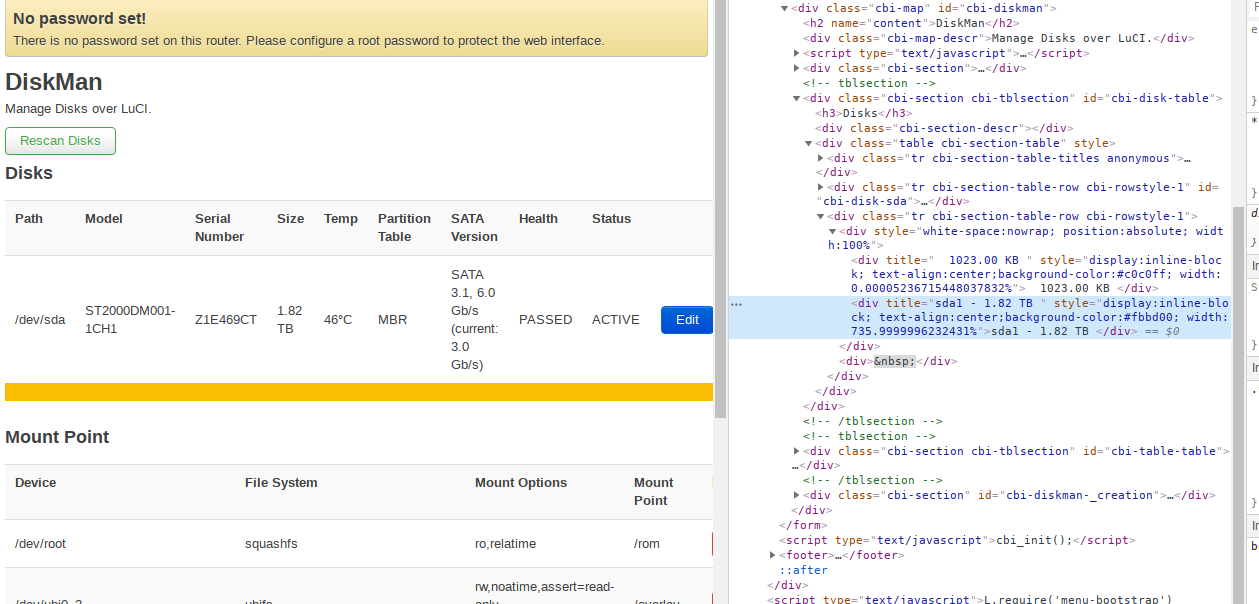1259x604 pixels.
Task: Click the Status column header
Action: [611, 219]
